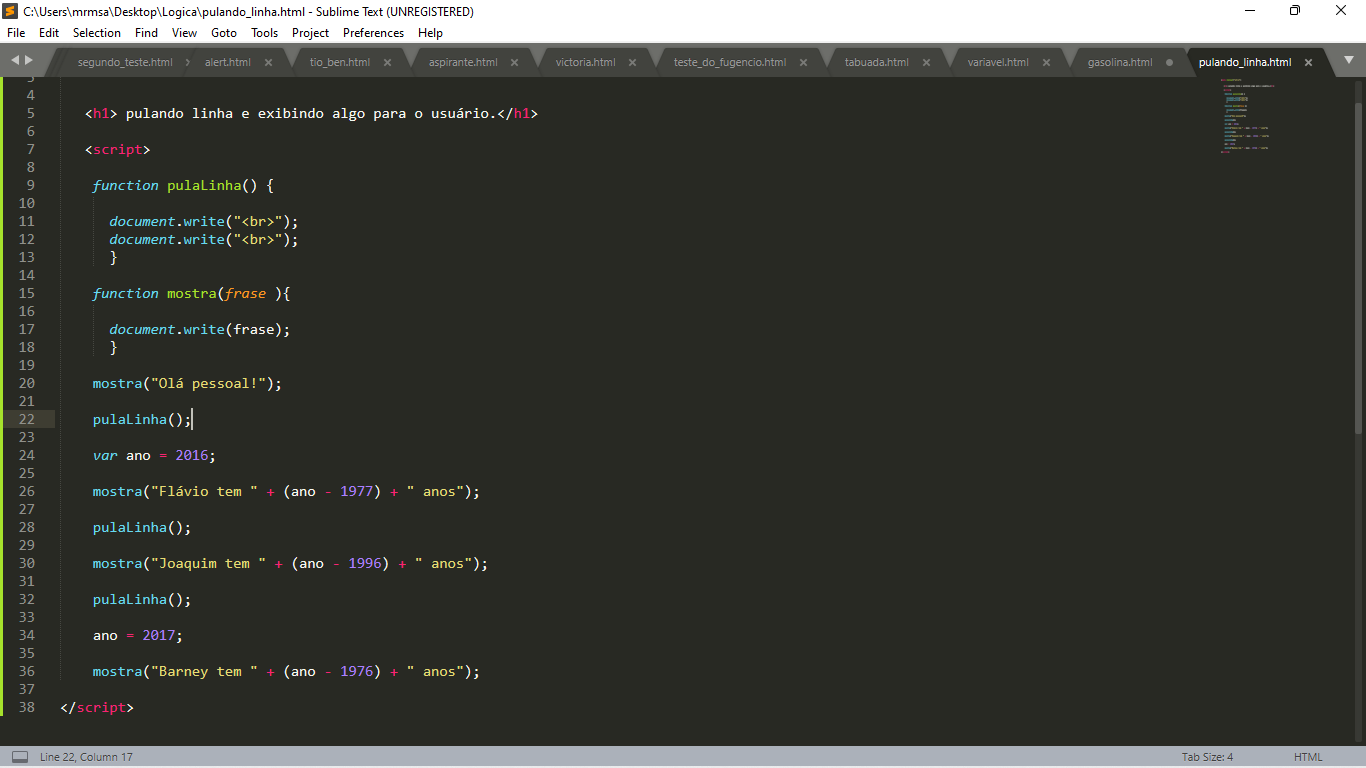Switch to the aspirante.html tab
Image resolution: width=1366 pixels, height=768 pixels.
tap(463, 62)
